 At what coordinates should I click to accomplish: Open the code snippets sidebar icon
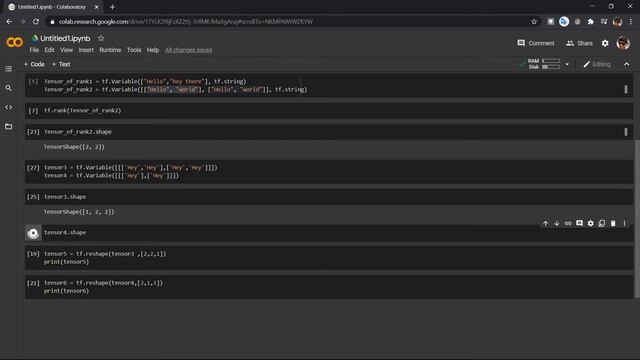click(9, 107)
